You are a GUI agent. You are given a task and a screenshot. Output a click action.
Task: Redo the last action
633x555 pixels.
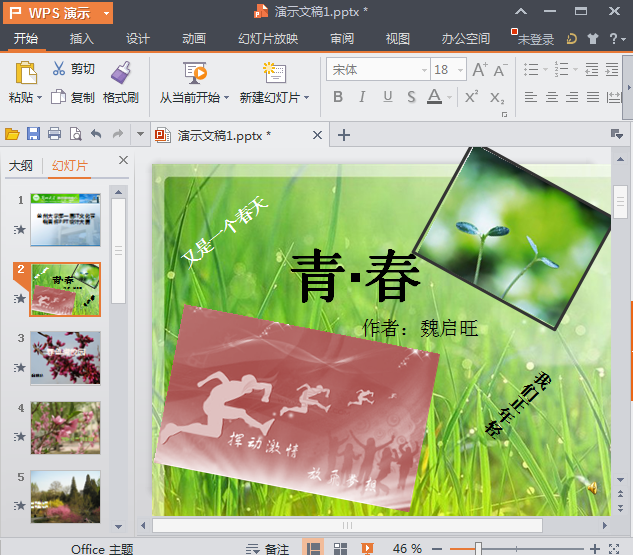(117, 134)
